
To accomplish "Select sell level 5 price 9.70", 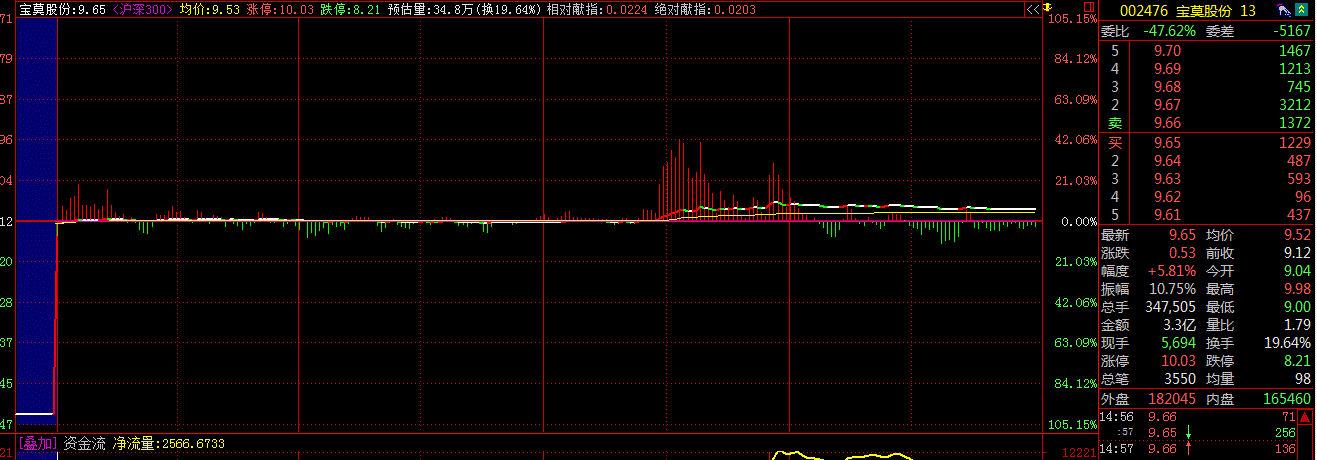I will 1167,50.
